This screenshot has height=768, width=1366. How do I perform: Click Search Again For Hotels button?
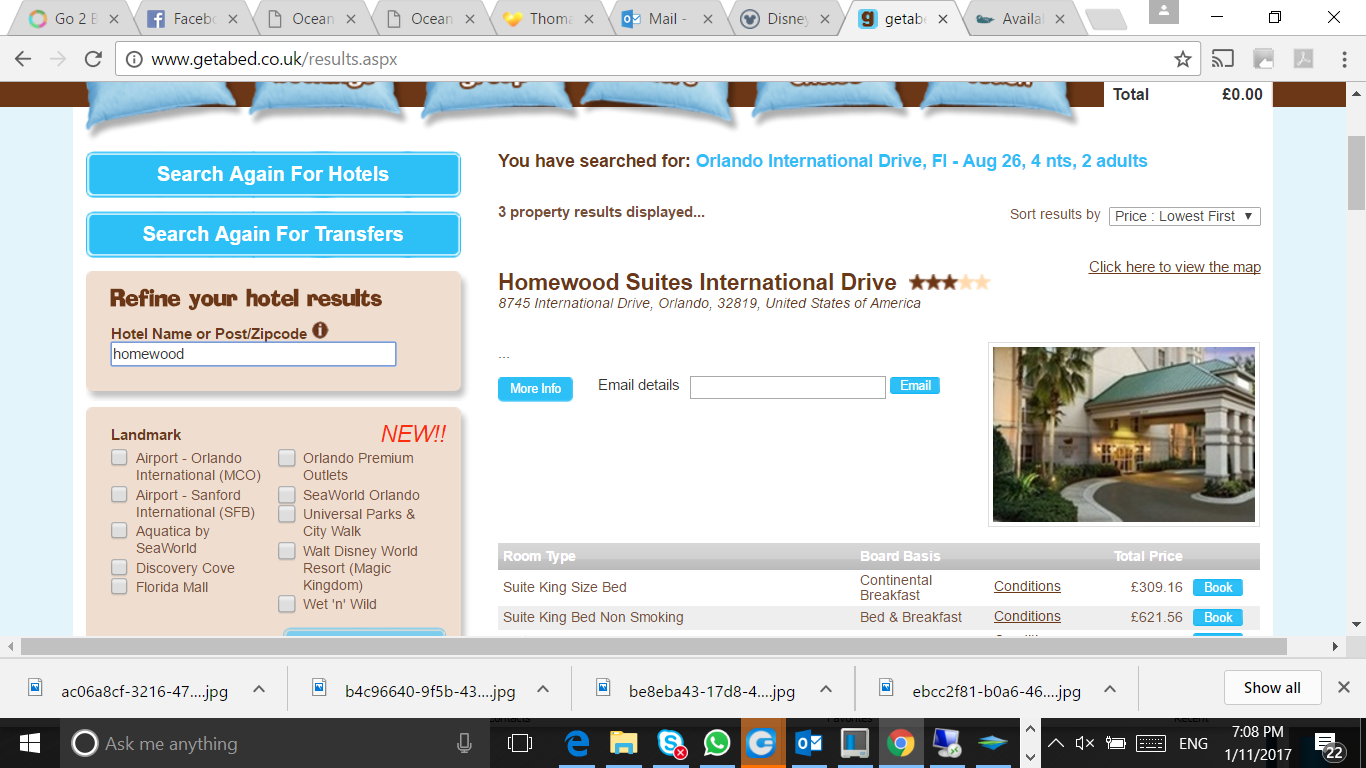pos(273,175)
